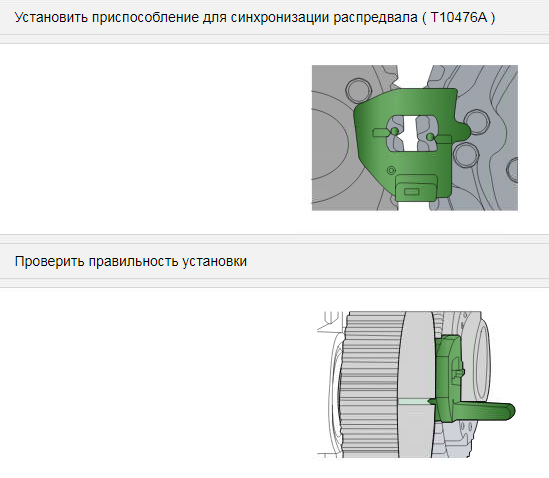Viewport: 549px width, 478px height.
Task: Open the camshaft locking tool illustration
Action: (x=415, y=138)
